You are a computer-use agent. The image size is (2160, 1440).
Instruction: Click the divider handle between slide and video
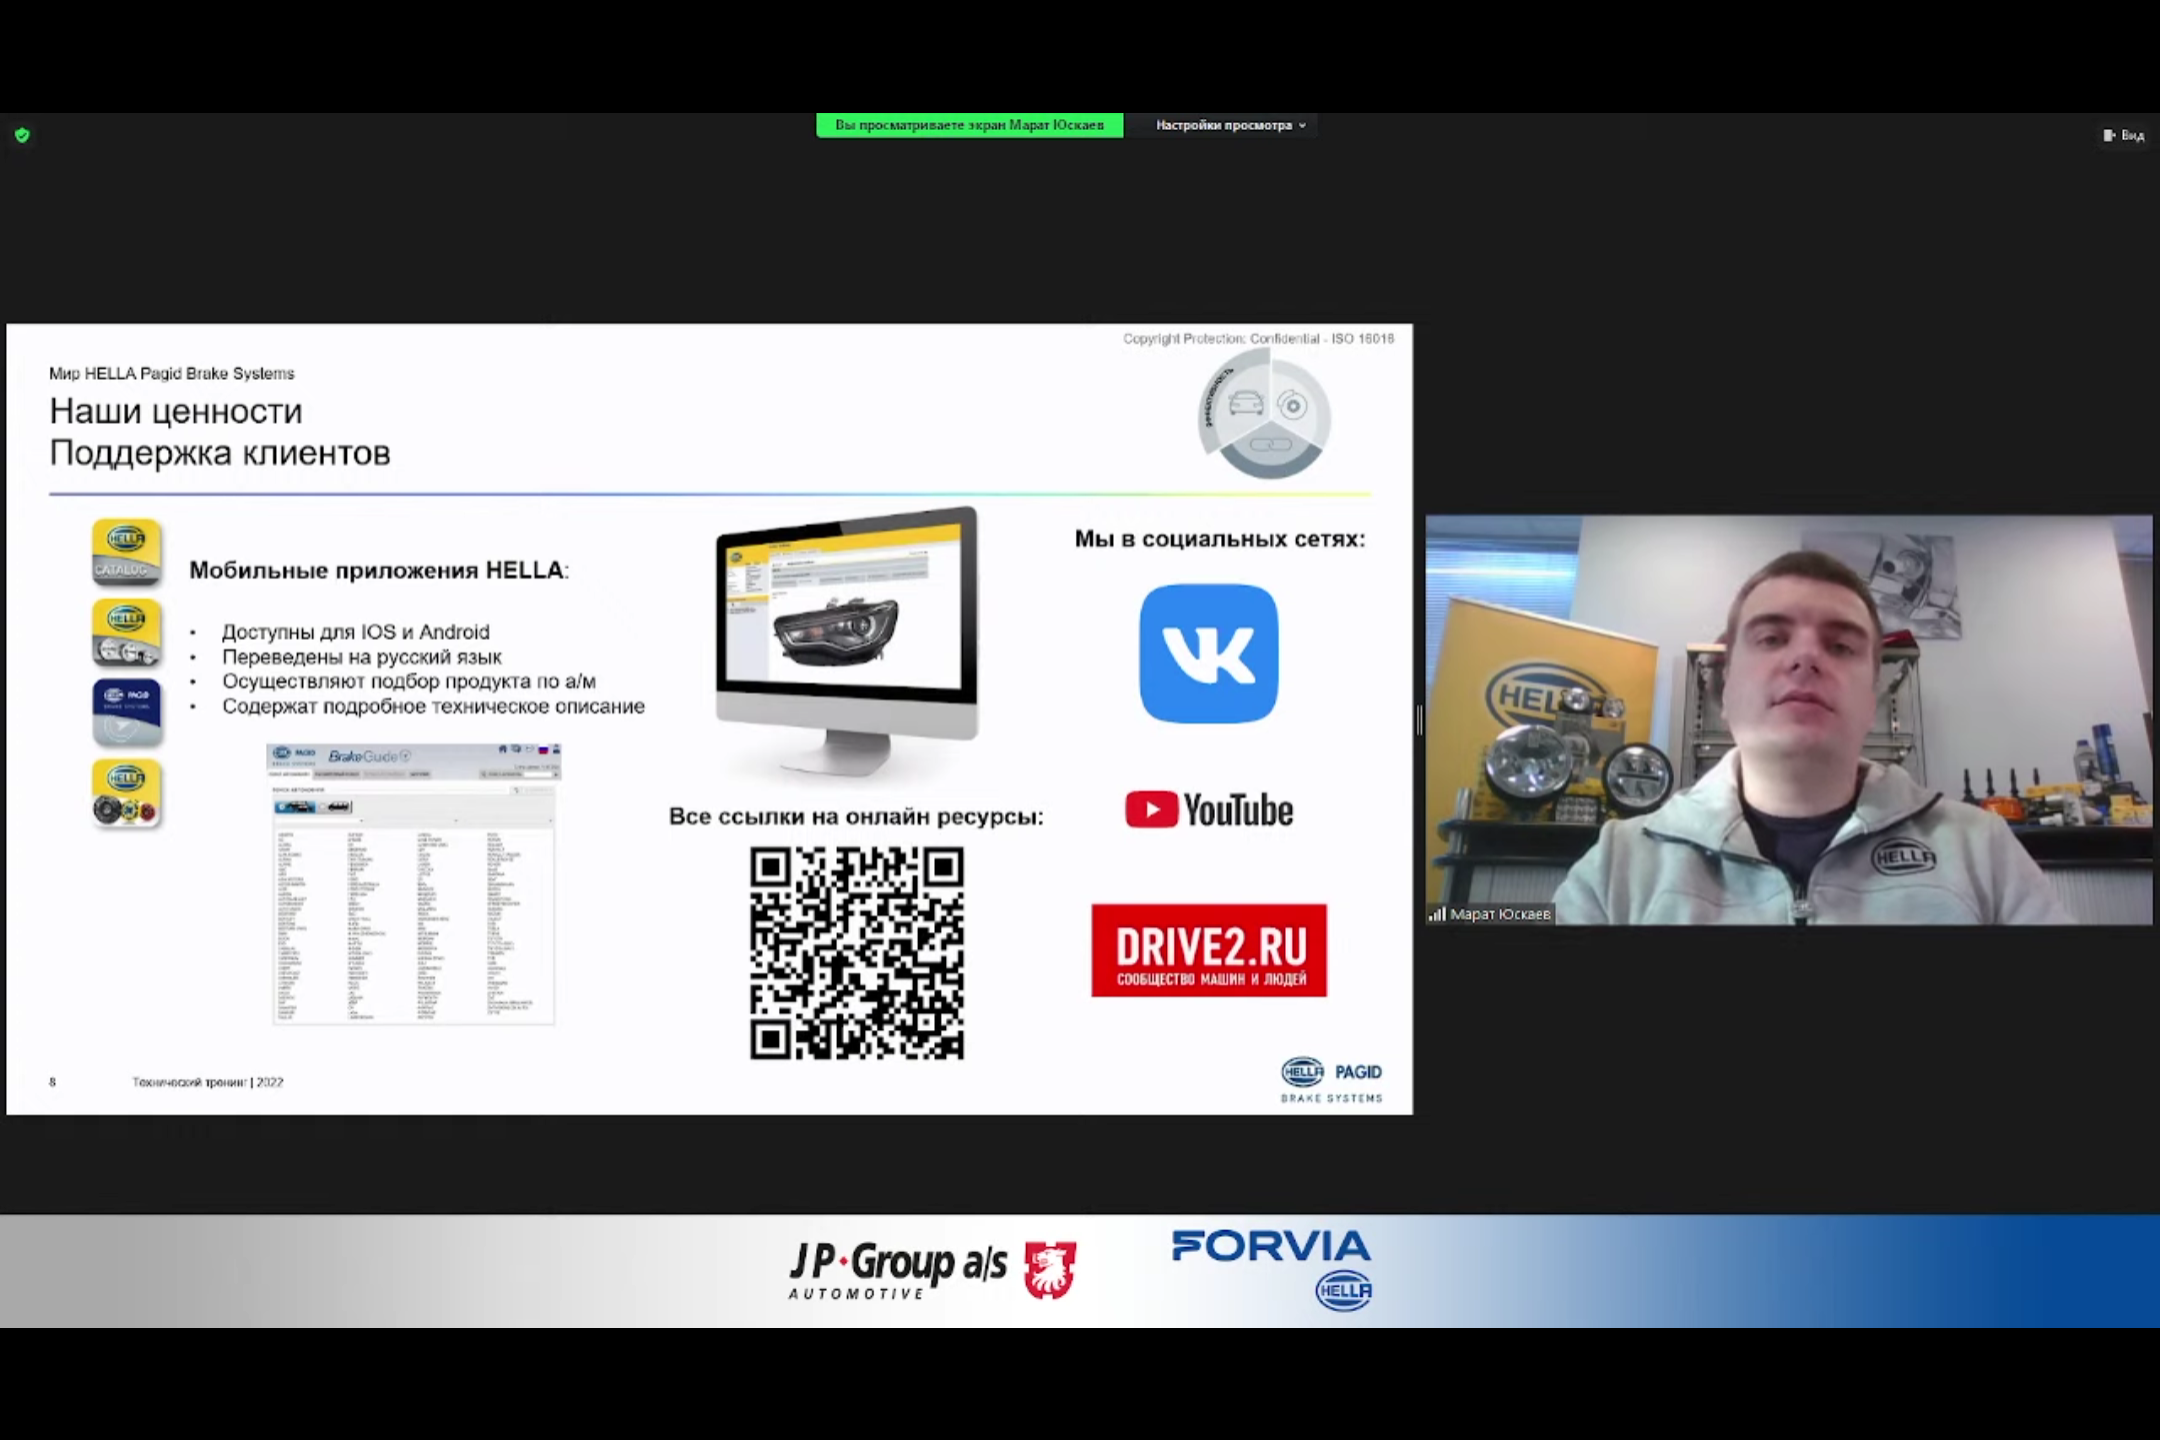point(1419,719)
